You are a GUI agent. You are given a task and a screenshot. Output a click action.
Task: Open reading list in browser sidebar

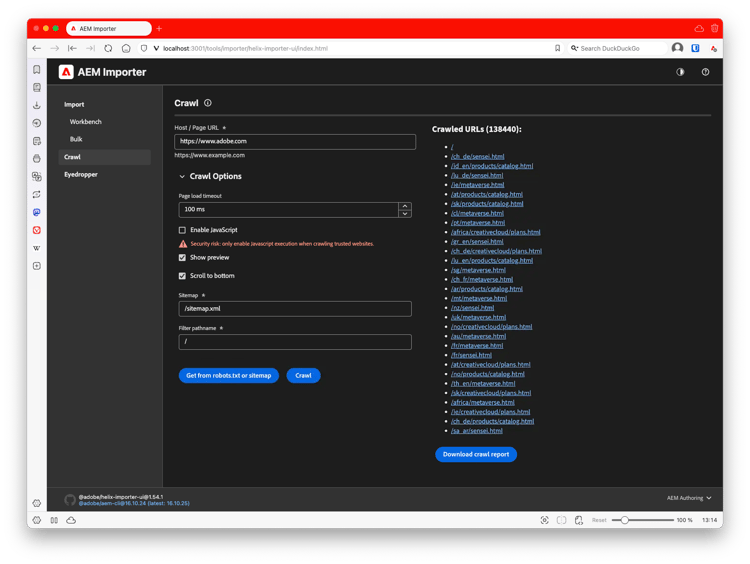37,87
